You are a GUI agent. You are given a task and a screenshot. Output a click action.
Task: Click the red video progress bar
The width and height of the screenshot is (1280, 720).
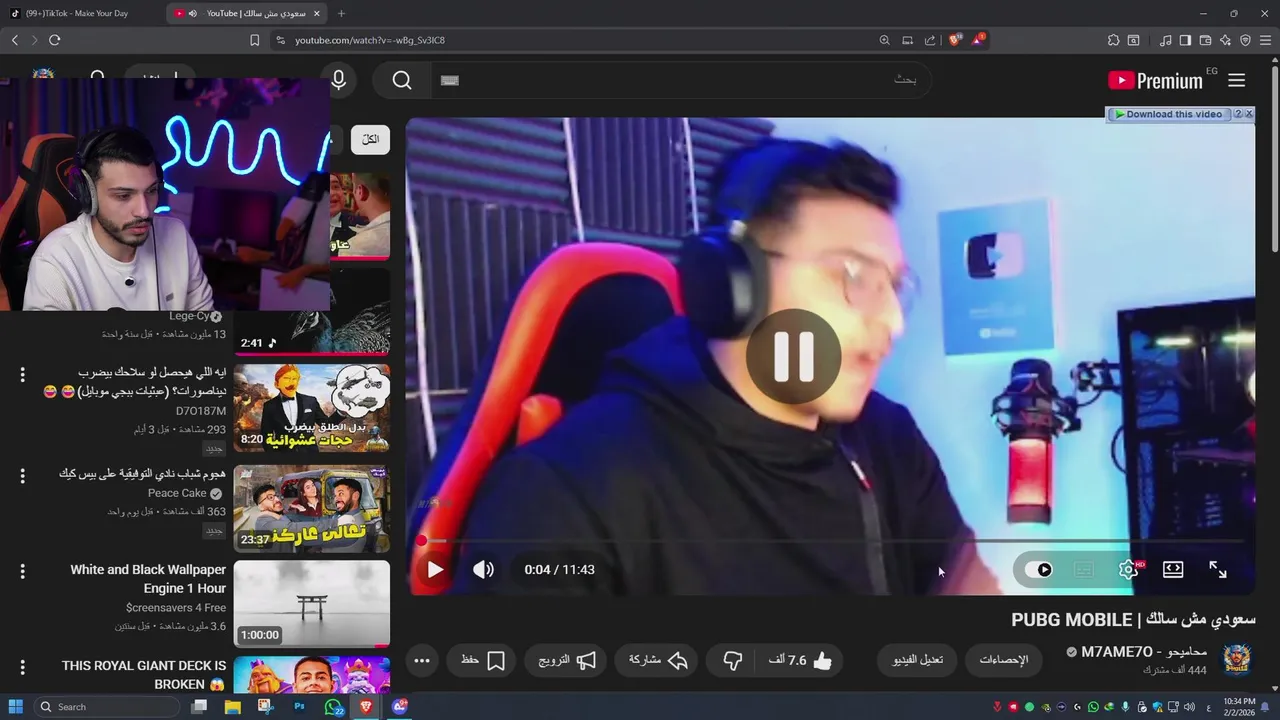[x=832, y=541]
